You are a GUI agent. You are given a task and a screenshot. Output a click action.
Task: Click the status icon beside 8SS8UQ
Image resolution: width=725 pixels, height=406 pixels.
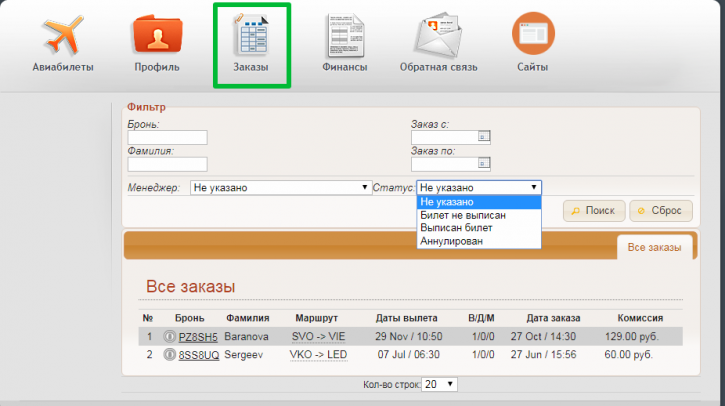pyautogui.click(x=170, y=355)
